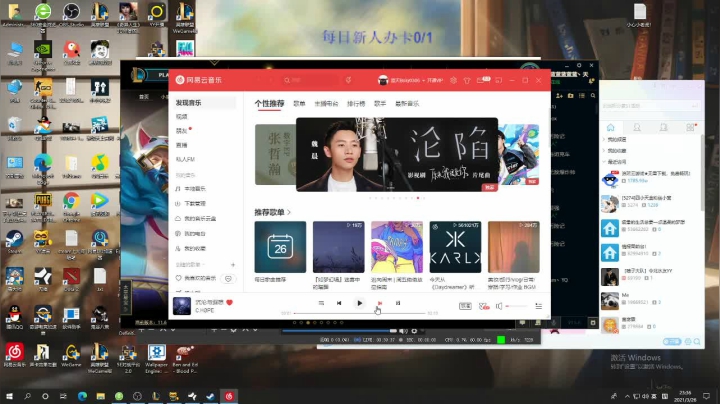Switch to the 最新音乐 tab
Screen dimensions: 720x404
click(x=407, y=104)
